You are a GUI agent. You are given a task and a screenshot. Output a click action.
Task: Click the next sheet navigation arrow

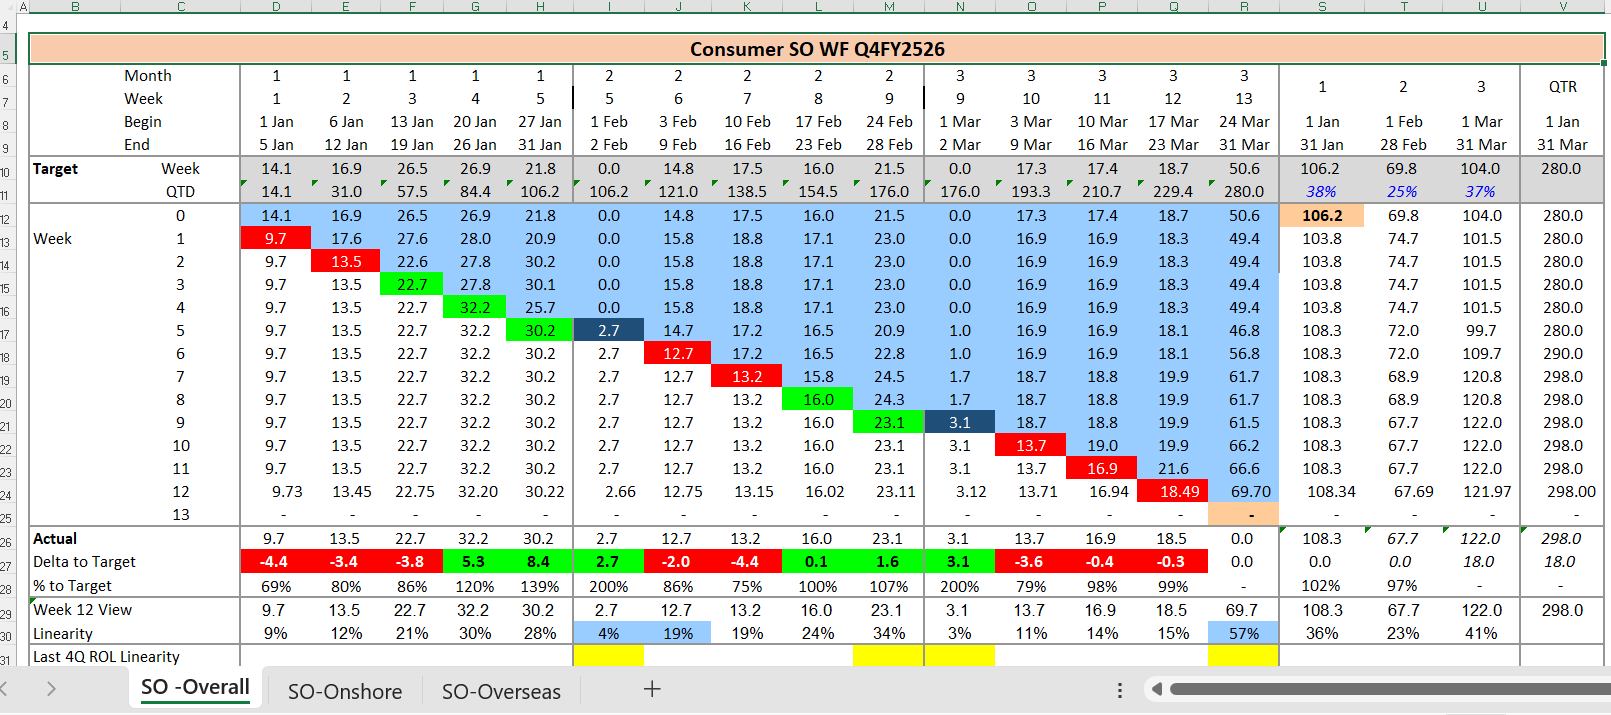51,689
